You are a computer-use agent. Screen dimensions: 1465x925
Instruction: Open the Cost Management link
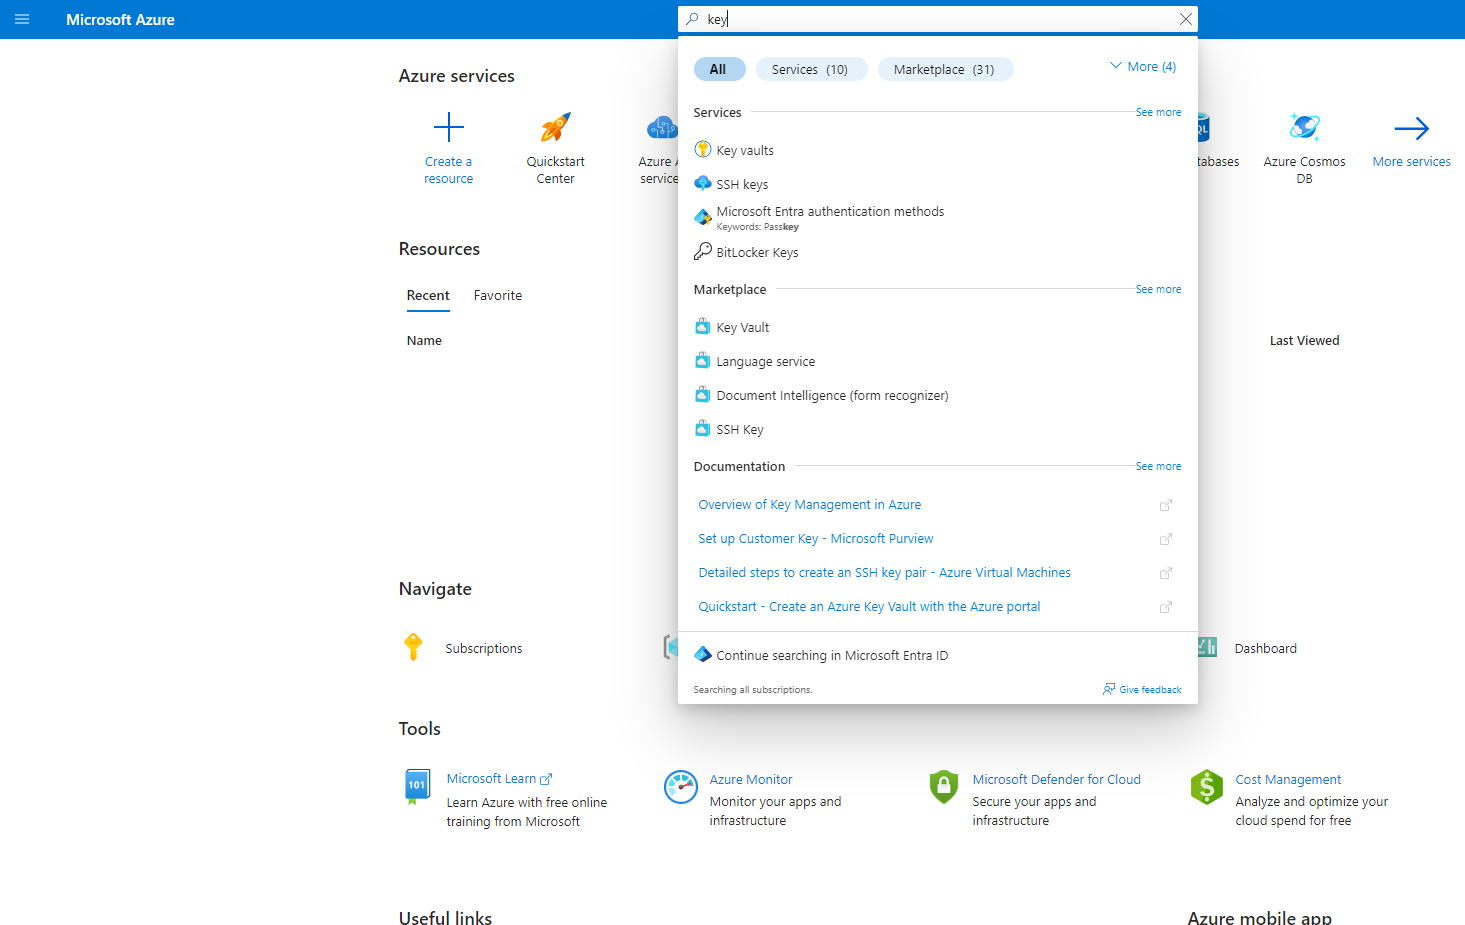(x=1288, y=780)
